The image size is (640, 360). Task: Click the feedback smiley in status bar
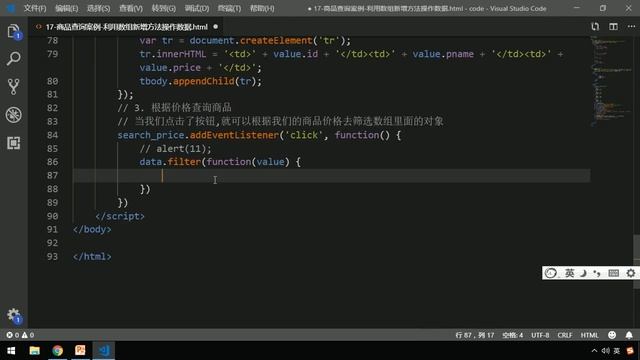(612, 335)
